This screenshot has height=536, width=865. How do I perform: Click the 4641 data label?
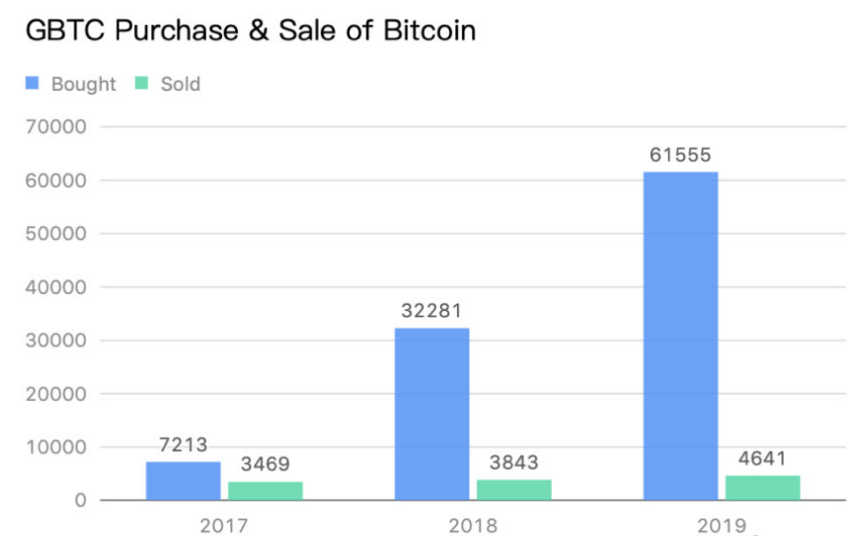[762, 458]
